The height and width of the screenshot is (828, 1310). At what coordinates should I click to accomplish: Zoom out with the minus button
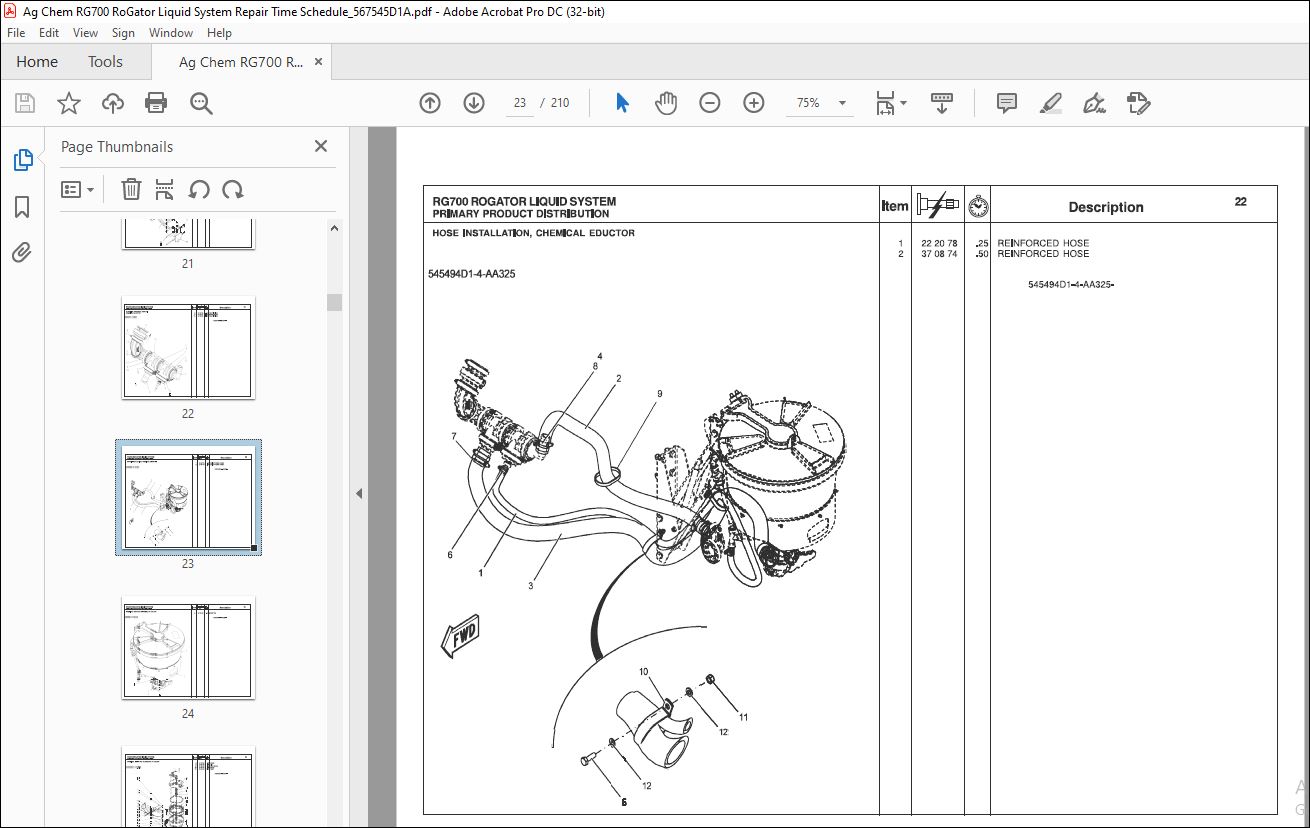point(710,103)
